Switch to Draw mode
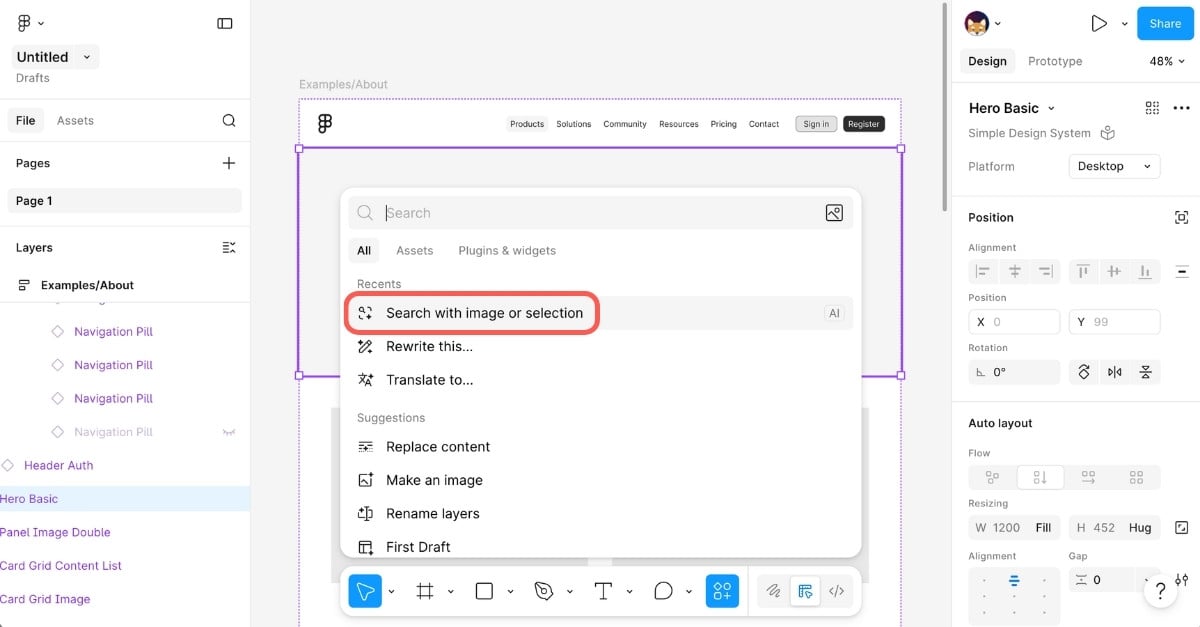This screenshot has width=1200, height=627. 773,591
